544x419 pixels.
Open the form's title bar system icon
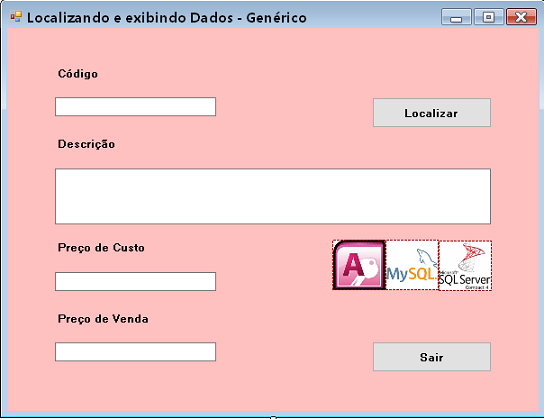pyautogui.click(x=16, y=16)
